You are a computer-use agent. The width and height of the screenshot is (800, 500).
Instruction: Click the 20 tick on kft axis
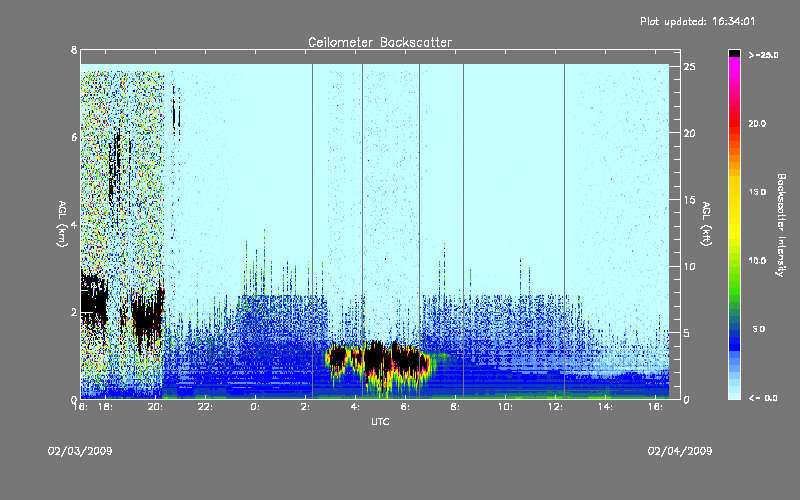pyautogui.click(x=690, y=133)
